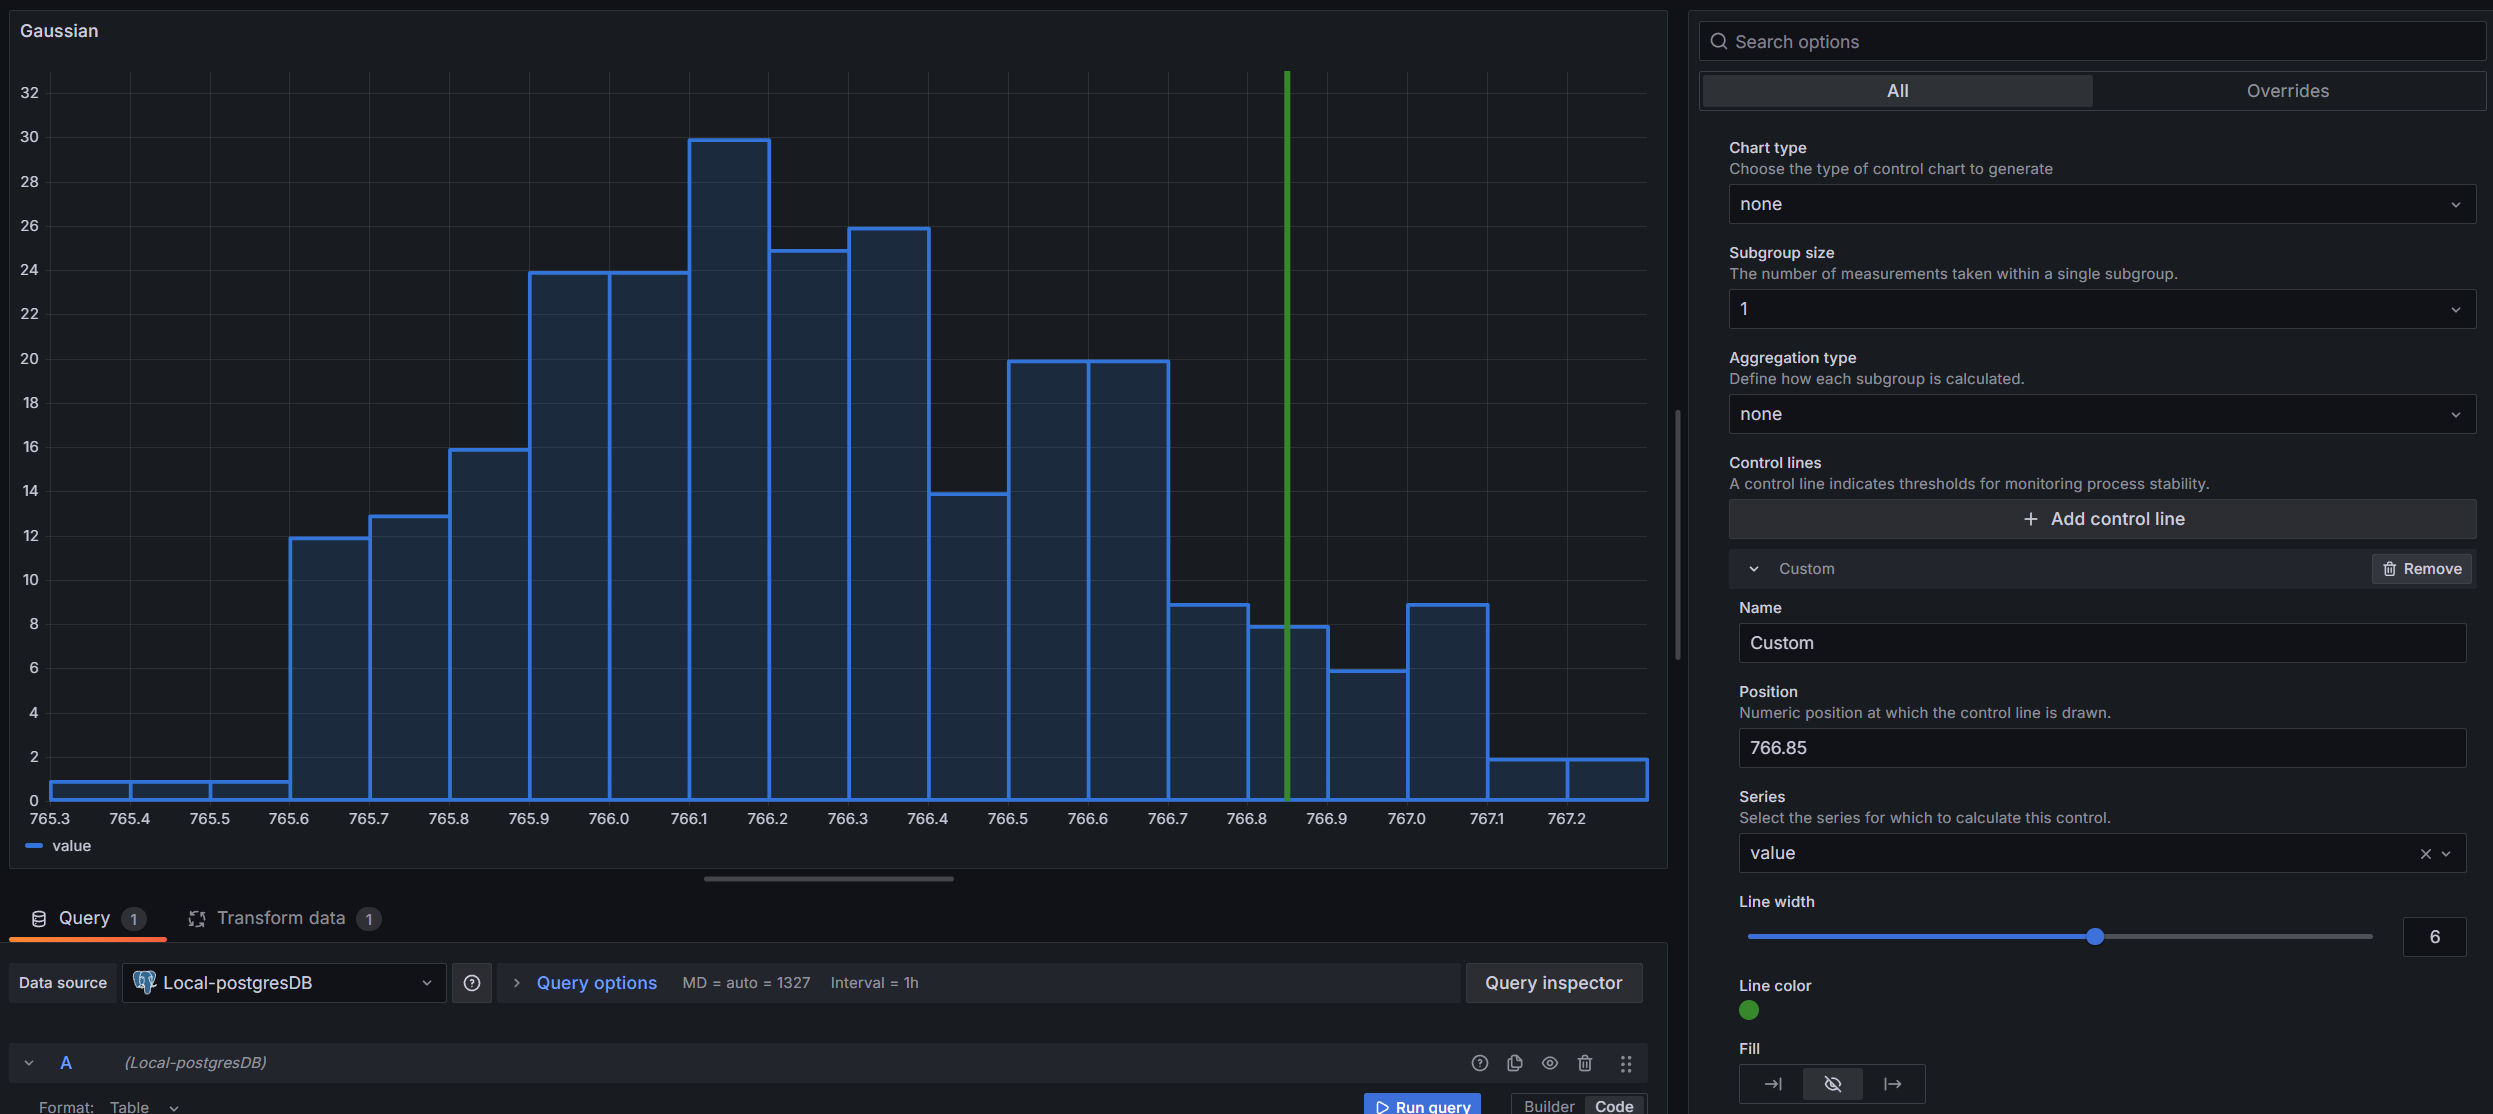The image size is (2493, 1114).
Task: Collapse query A row chevron
Action: click(x=29, y=1063)
